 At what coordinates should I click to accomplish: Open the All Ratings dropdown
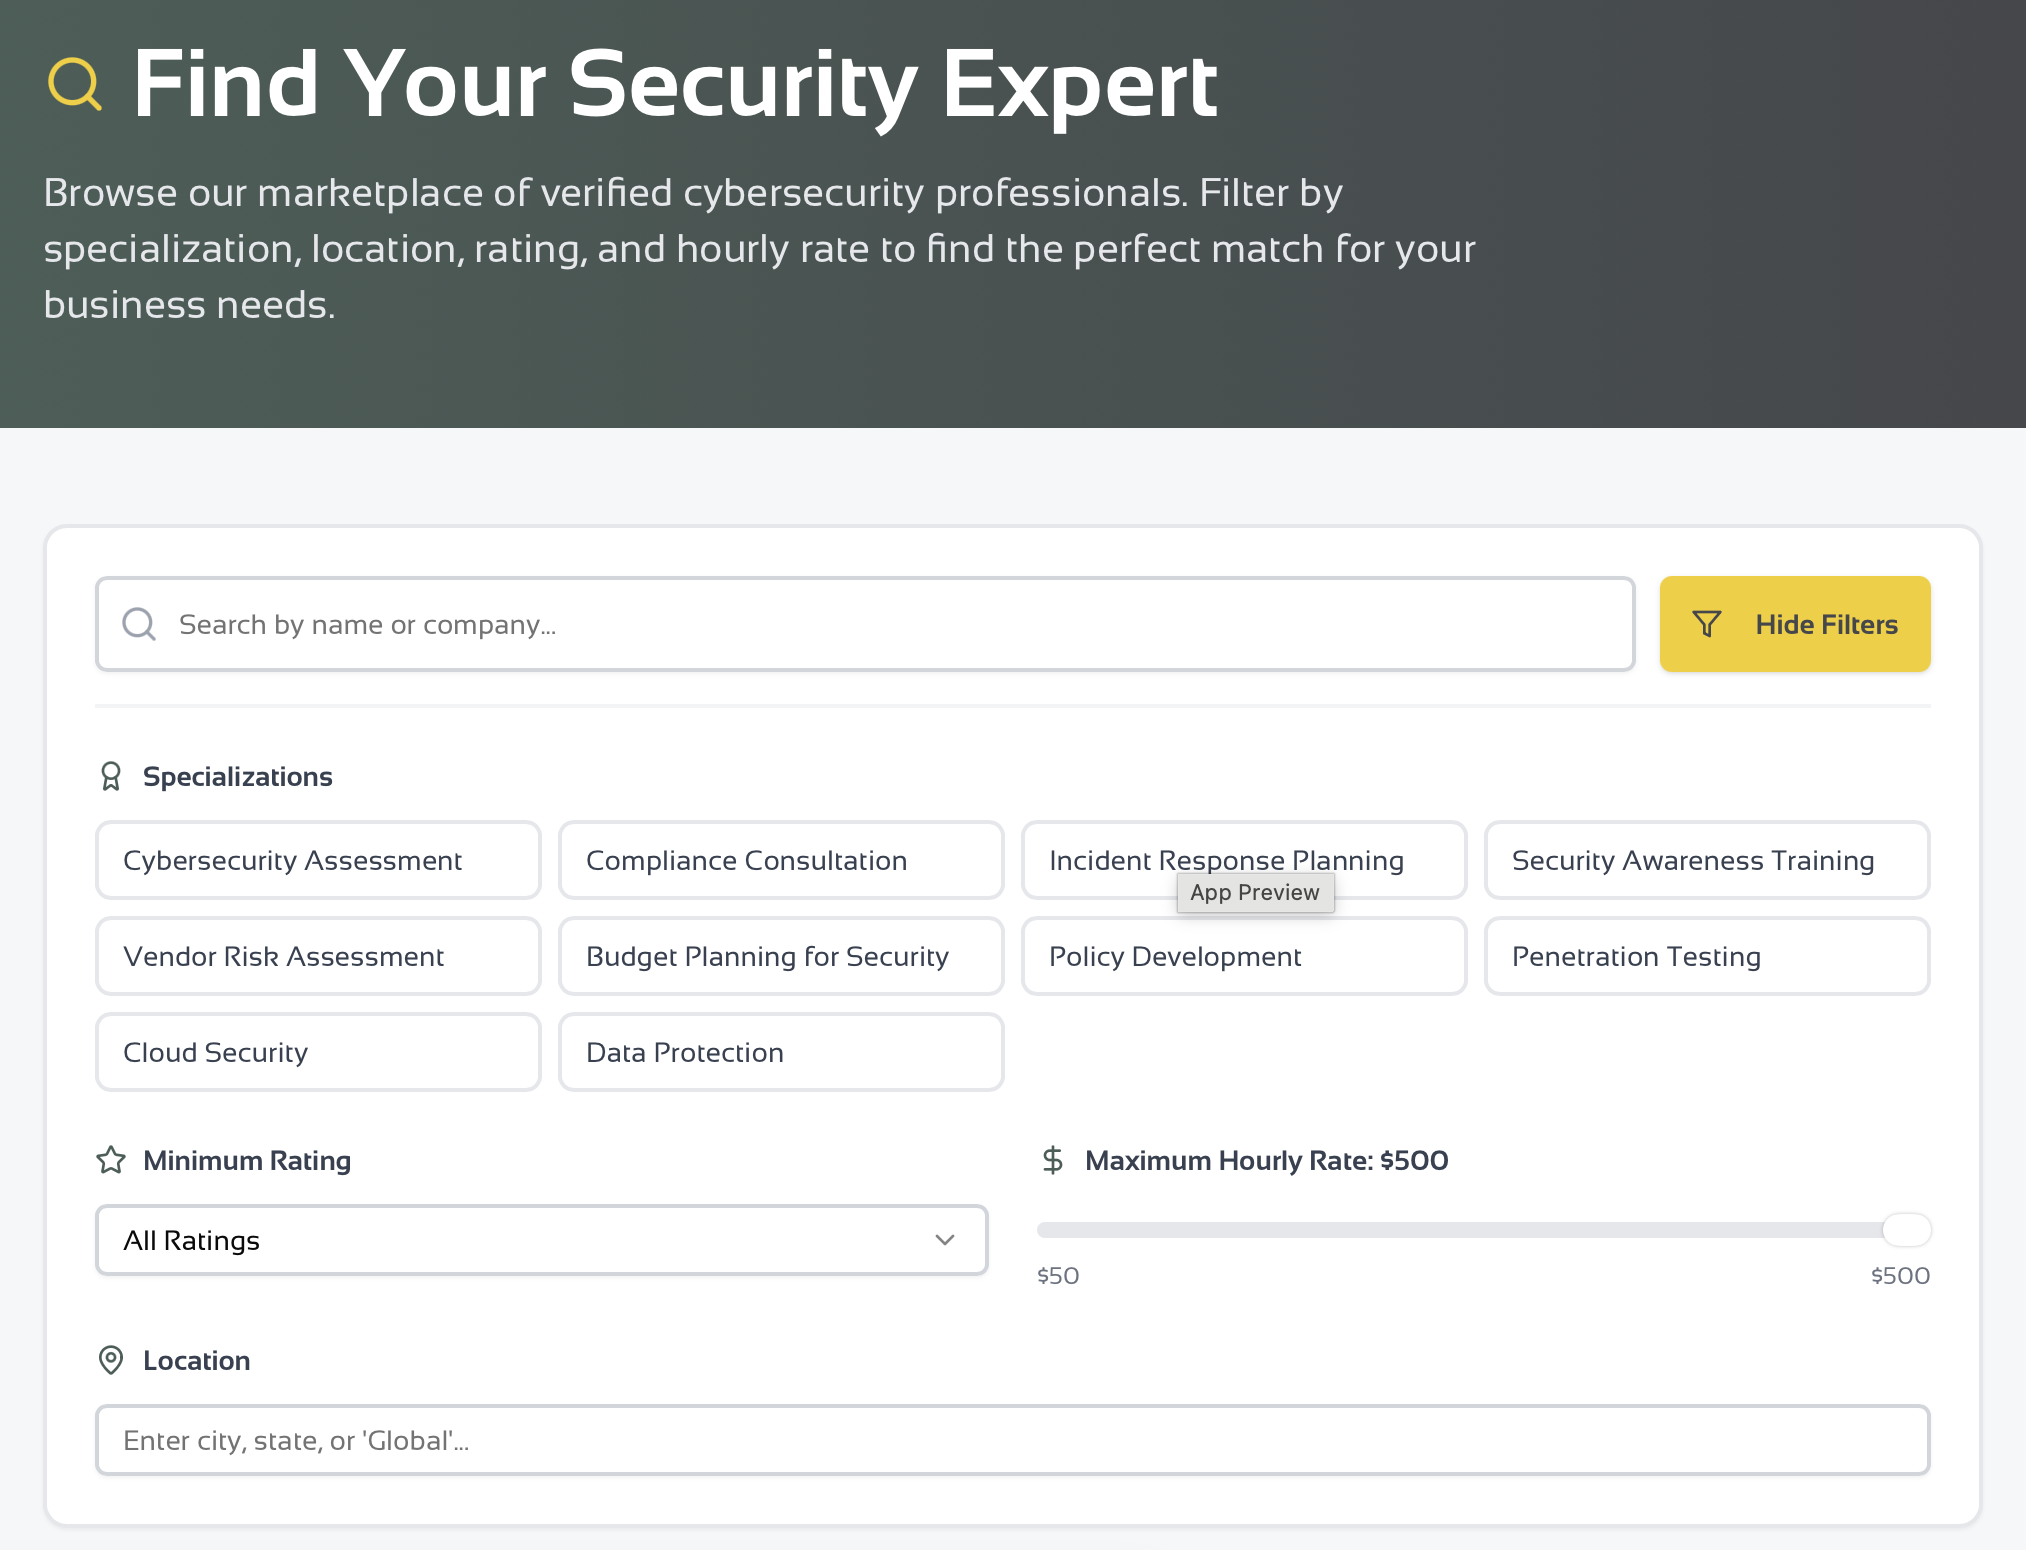click(541, 1240)
